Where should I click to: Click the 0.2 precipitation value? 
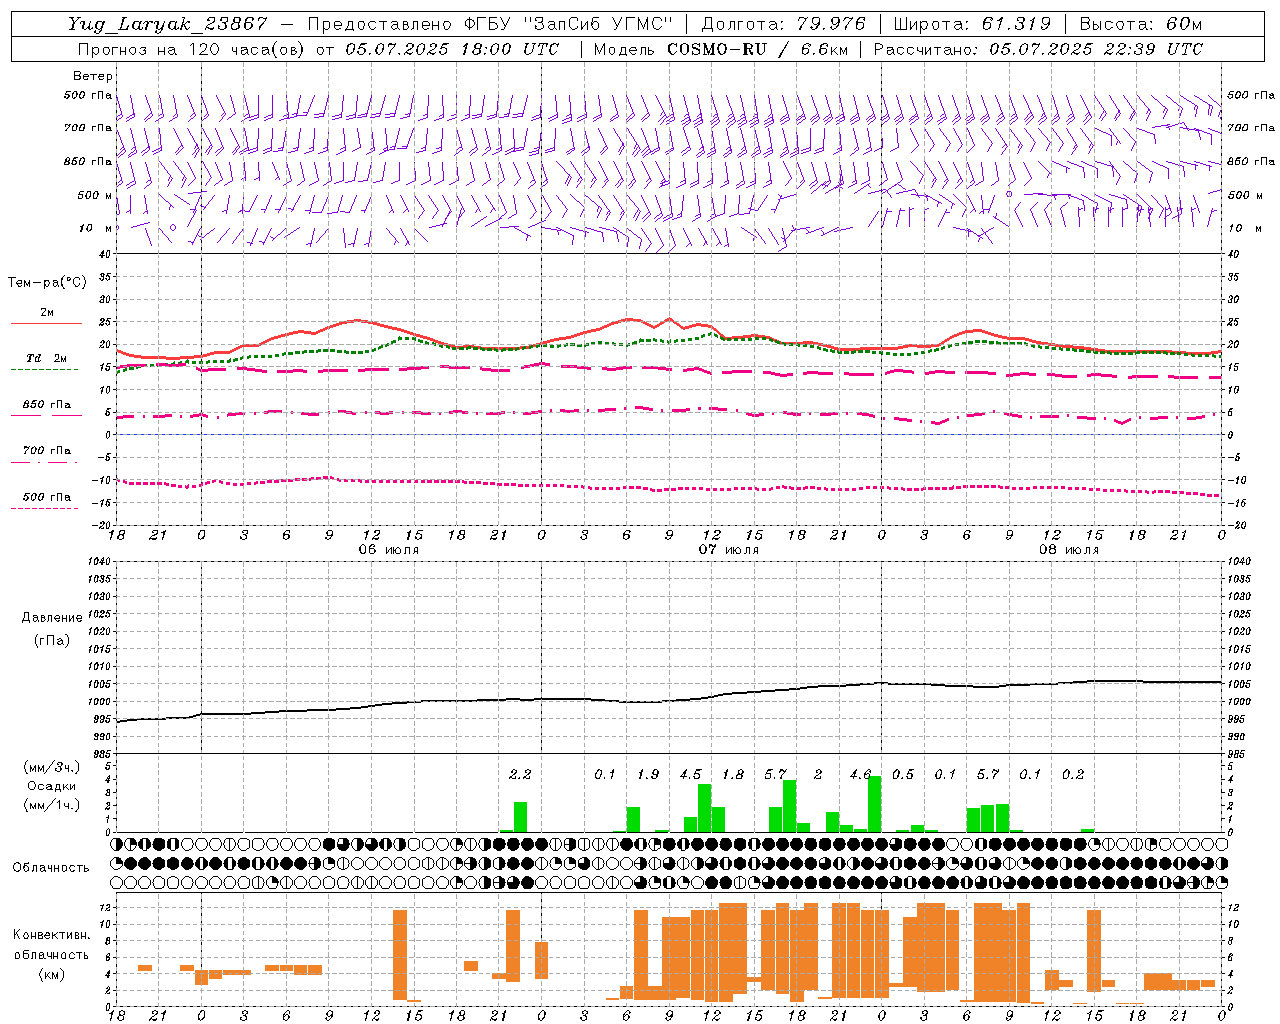[1072, 774]
